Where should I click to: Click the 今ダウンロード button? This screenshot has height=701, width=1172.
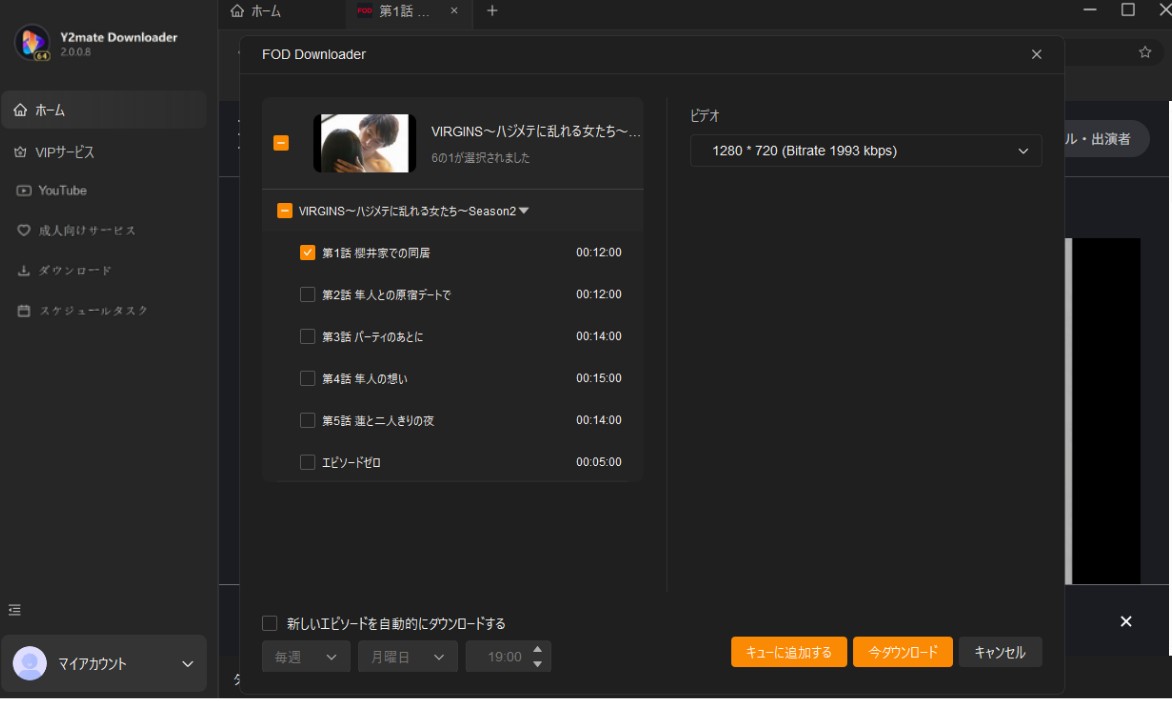click(x=902, y=651)
